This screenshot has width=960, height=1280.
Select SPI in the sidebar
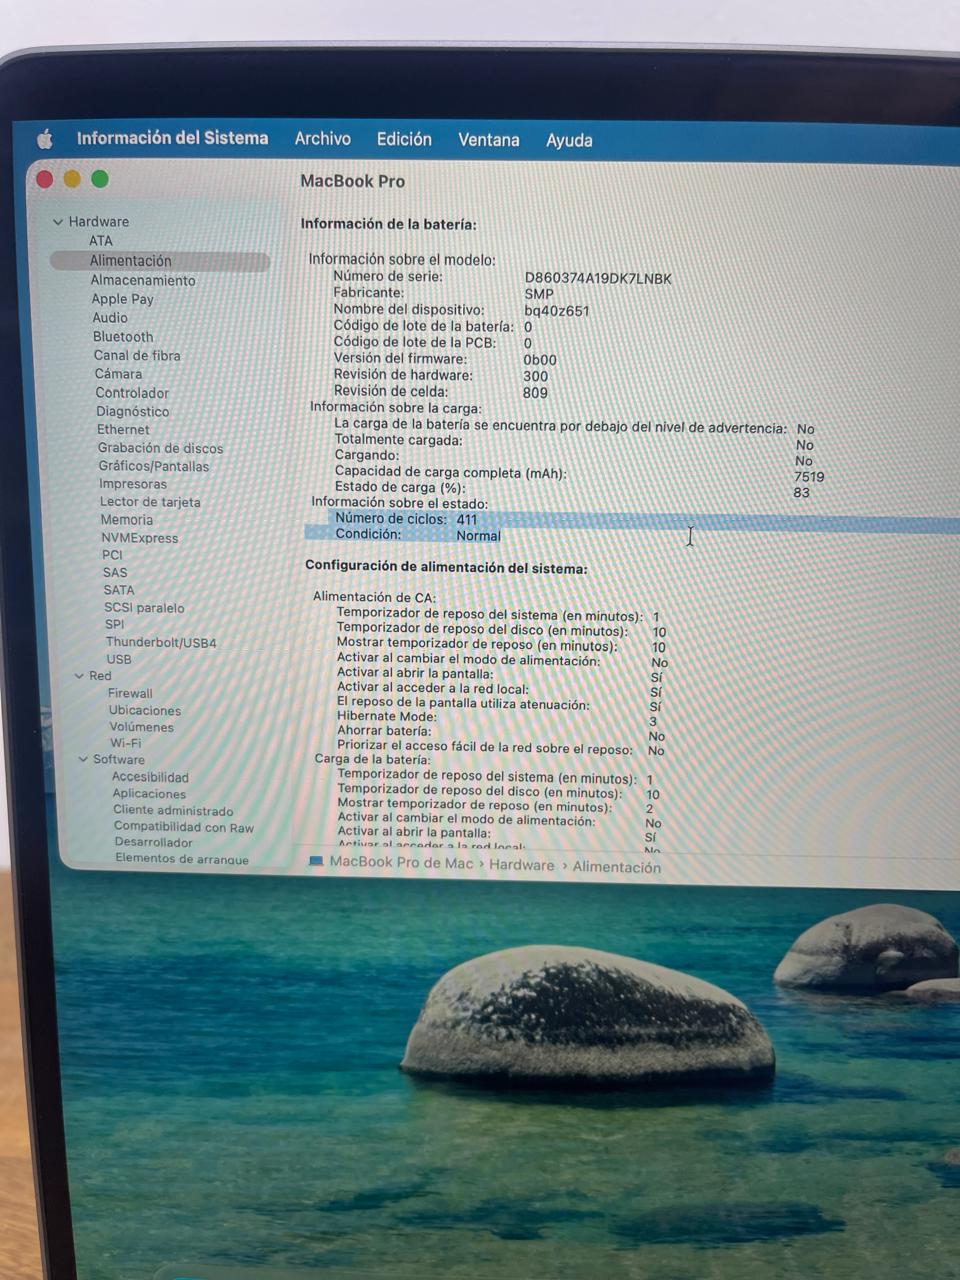pos(115,625)
